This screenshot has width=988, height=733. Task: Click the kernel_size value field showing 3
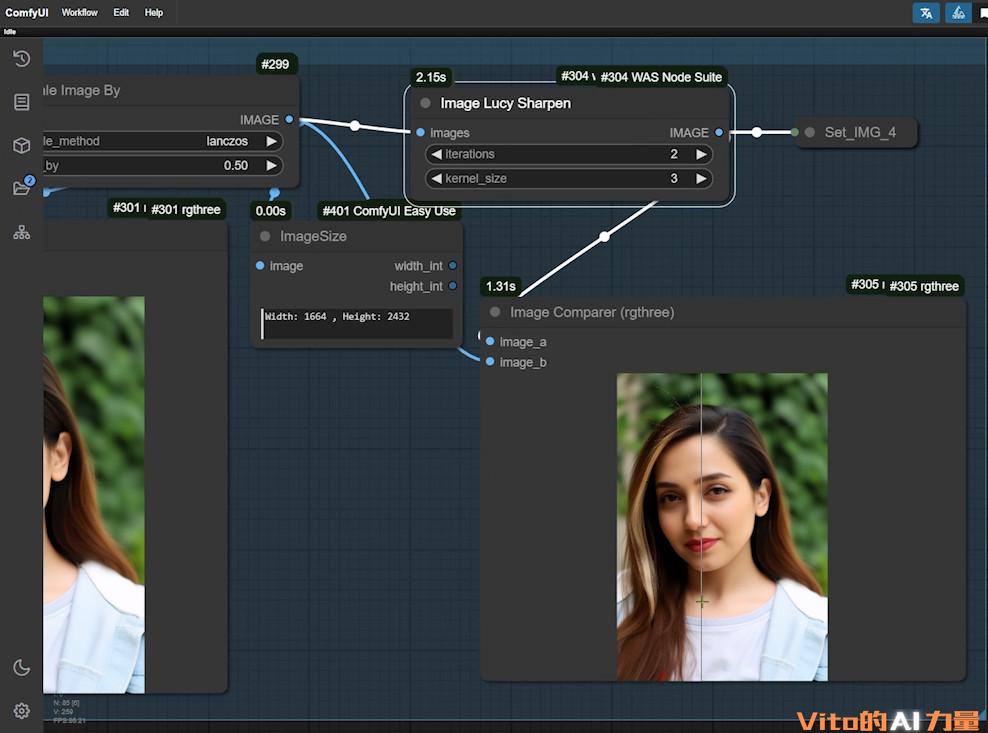pyautogui.click(x=569, y=178)
